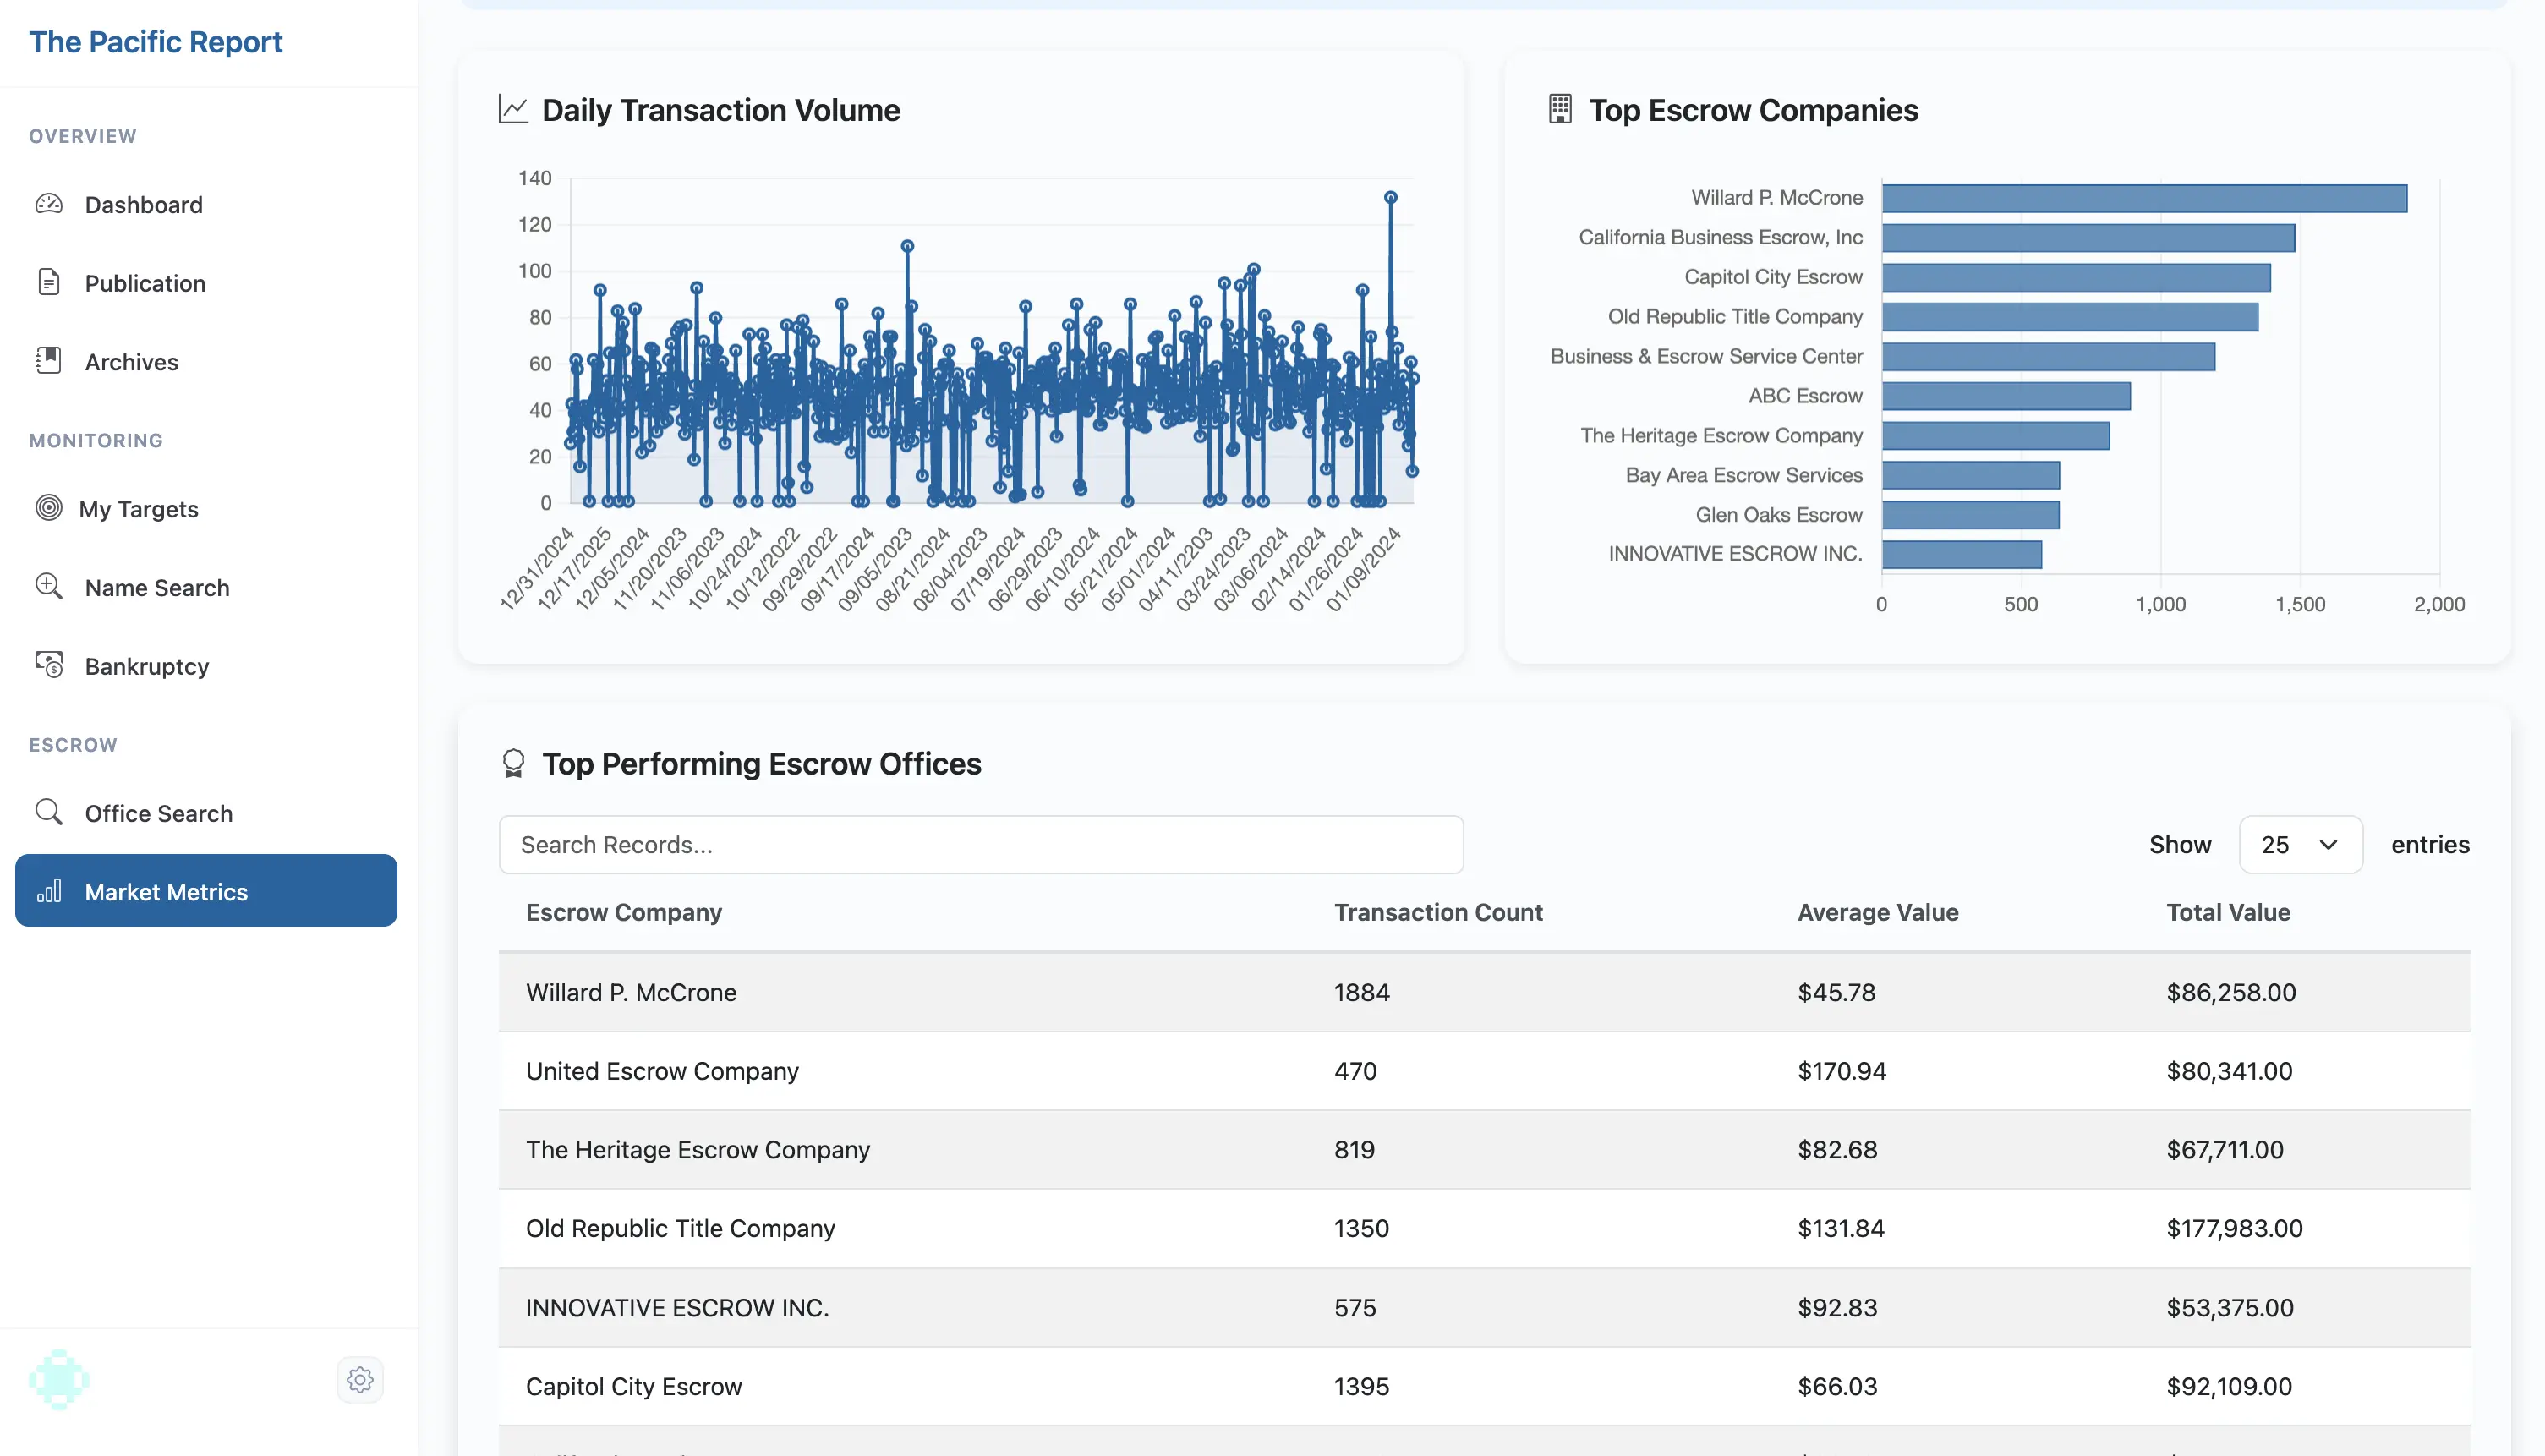This screenshot has height=1456, width=2545.
Task: Click the Name Search magnifier icon
Action: [49, 587]
